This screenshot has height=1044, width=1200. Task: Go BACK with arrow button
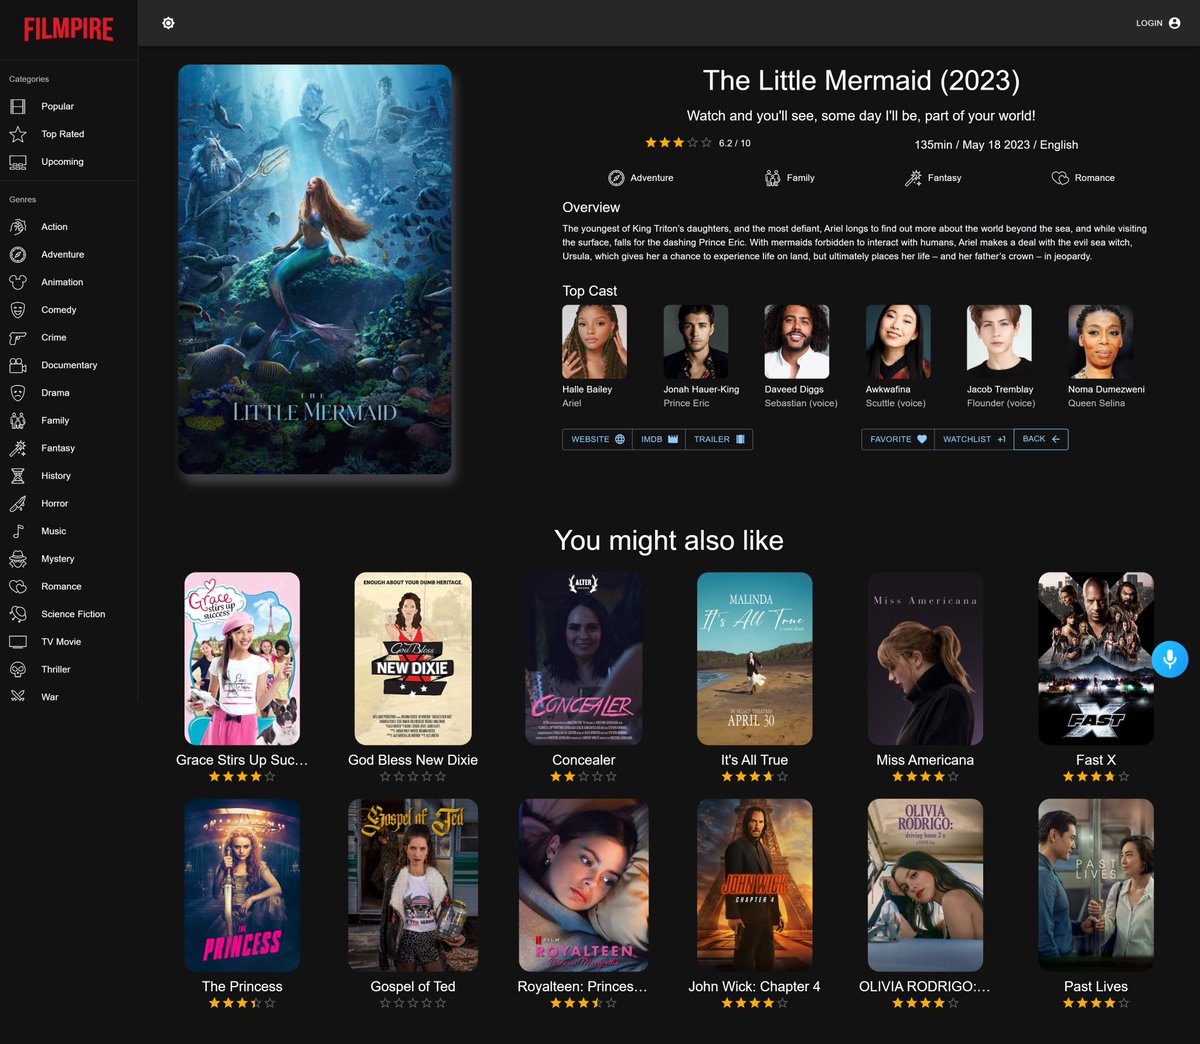(1041, 439)
